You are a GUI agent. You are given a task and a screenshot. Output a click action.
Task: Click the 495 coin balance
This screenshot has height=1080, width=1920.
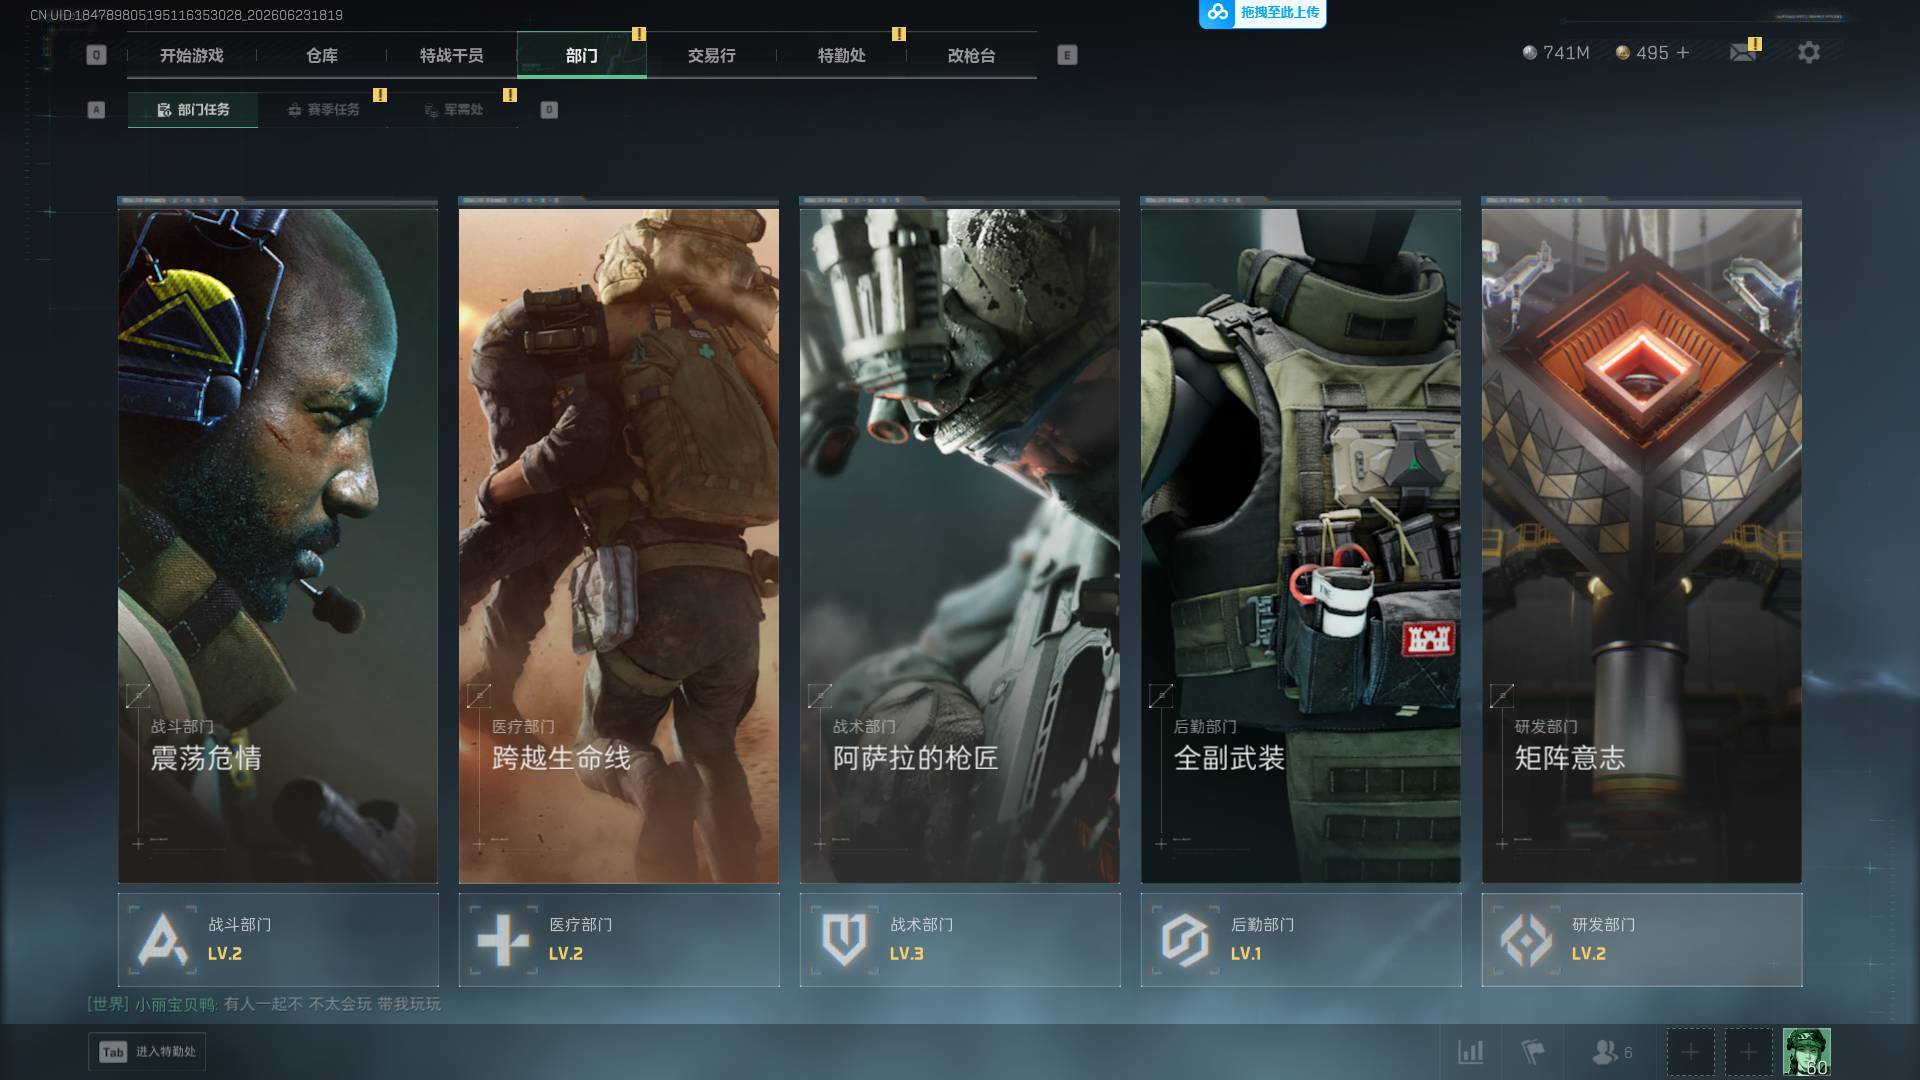click(x=1642, y=52)
